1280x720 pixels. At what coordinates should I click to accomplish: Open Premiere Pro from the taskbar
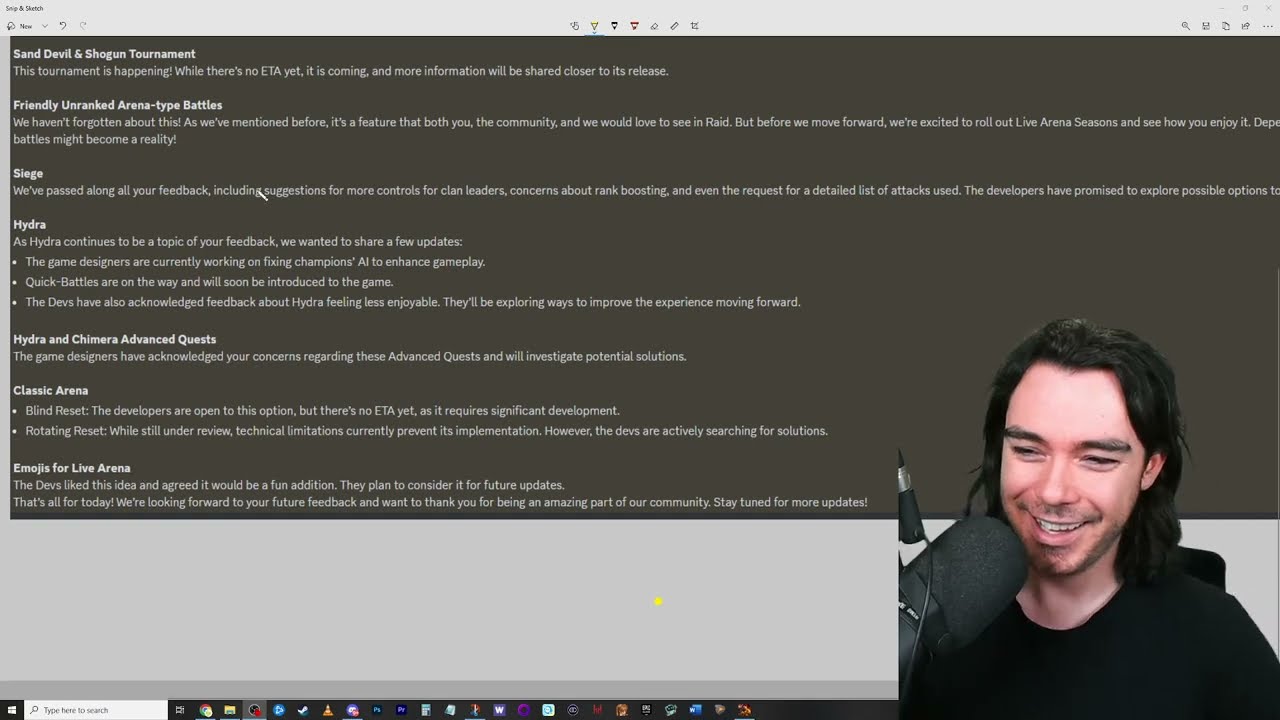[x=402, y=710]
